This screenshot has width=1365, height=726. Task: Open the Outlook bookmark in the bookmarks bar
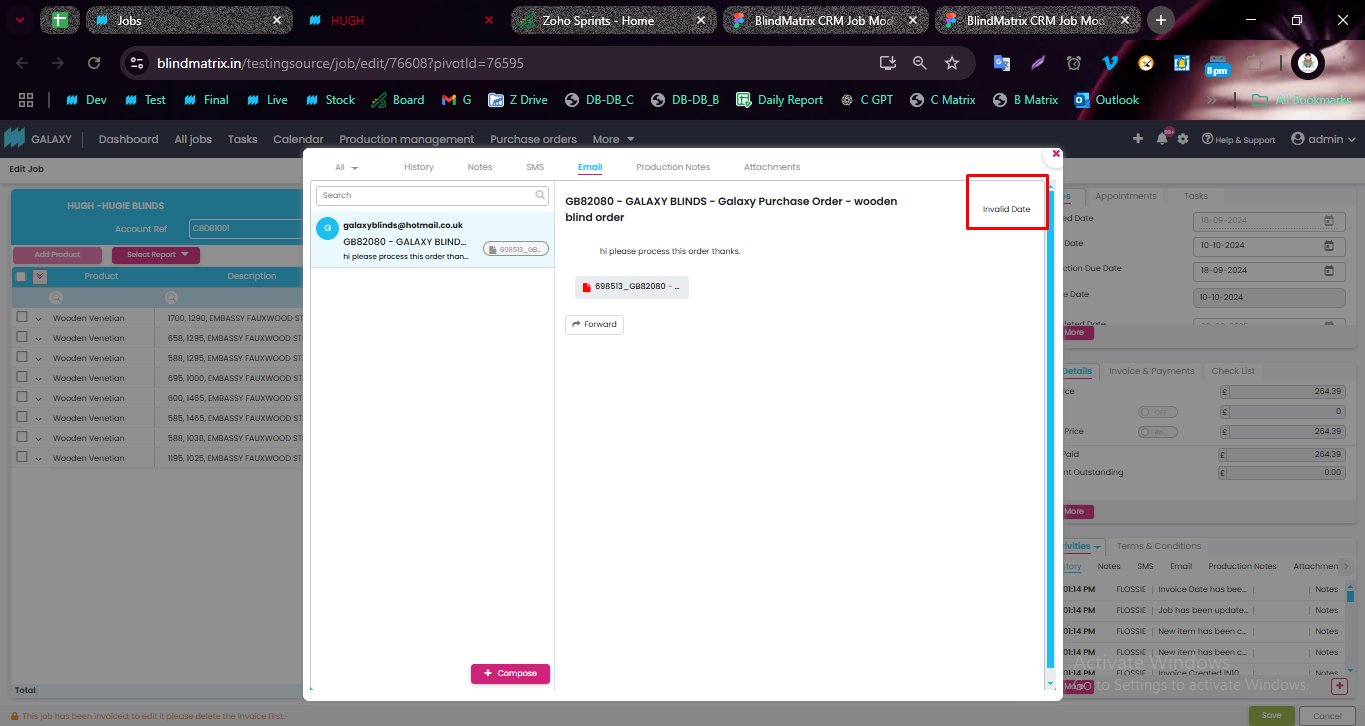coord(1106,100)
